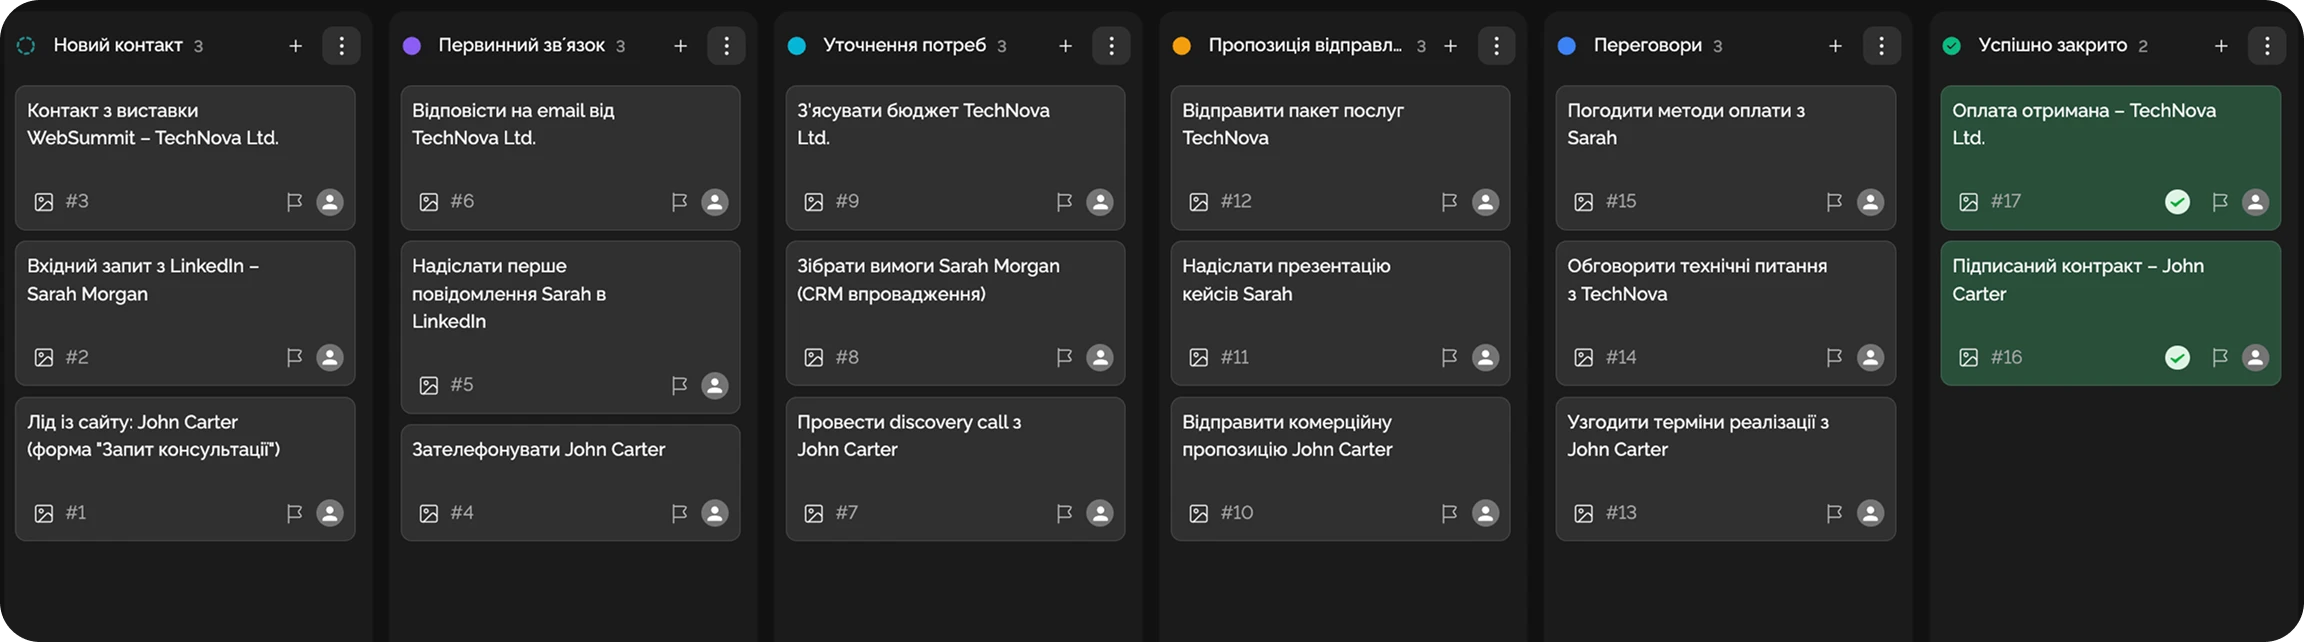Click the image icon on card #6
Viewport: 2304px width, 642px height.
429,202
